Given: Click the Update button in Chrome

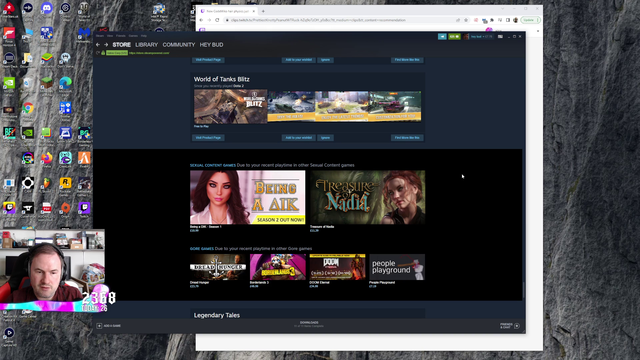Looking at the screenshot, I should 531,20.
